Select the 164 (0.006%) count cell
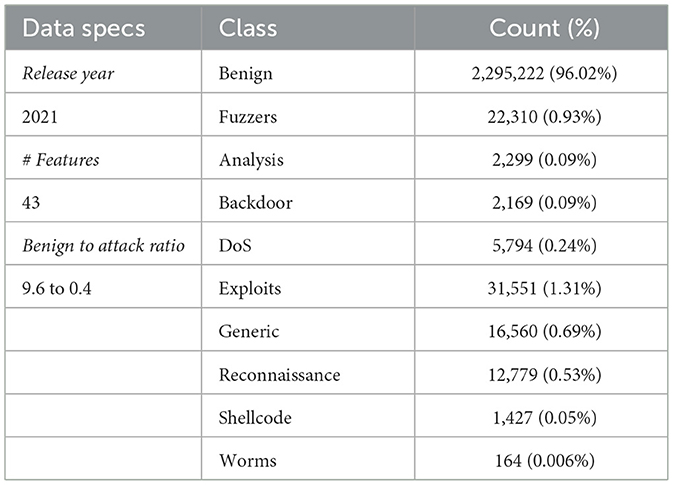673x485 pixels. coord(544,460)
